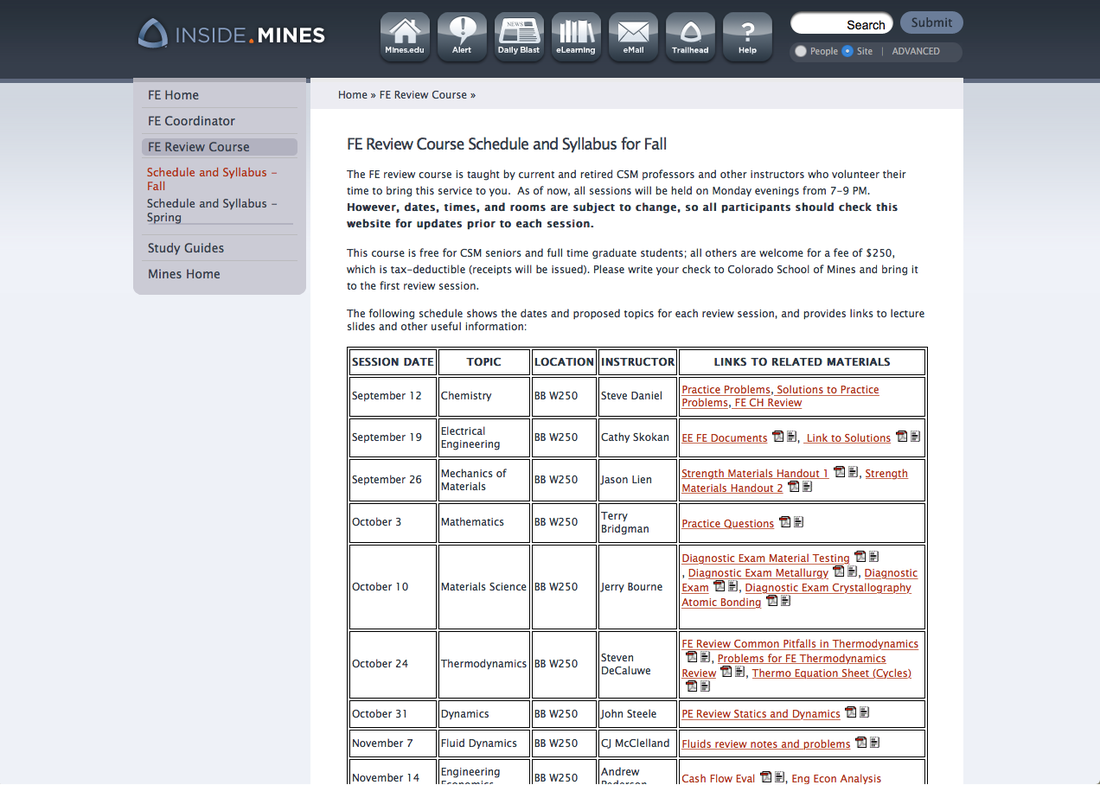This screenshot has height=785, width=1100.
Task: Navigate to Mines Home in sidebar
Action: [x=183, y=273]
